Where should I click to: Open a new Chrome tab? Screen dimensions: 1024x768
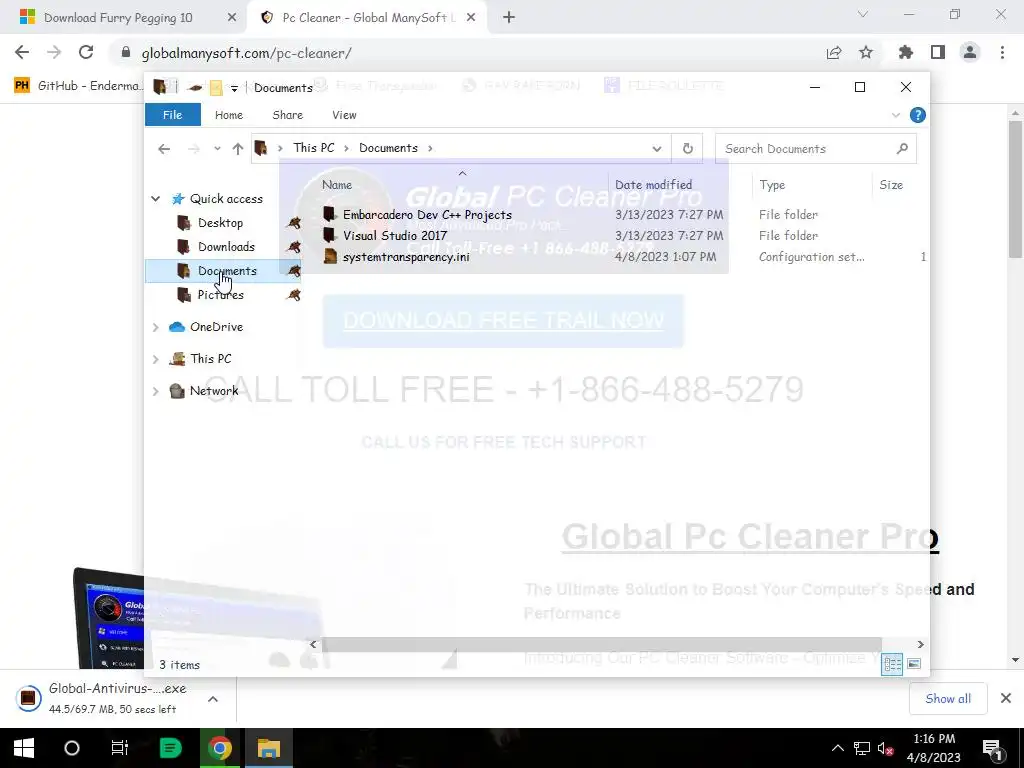(509, 18)
